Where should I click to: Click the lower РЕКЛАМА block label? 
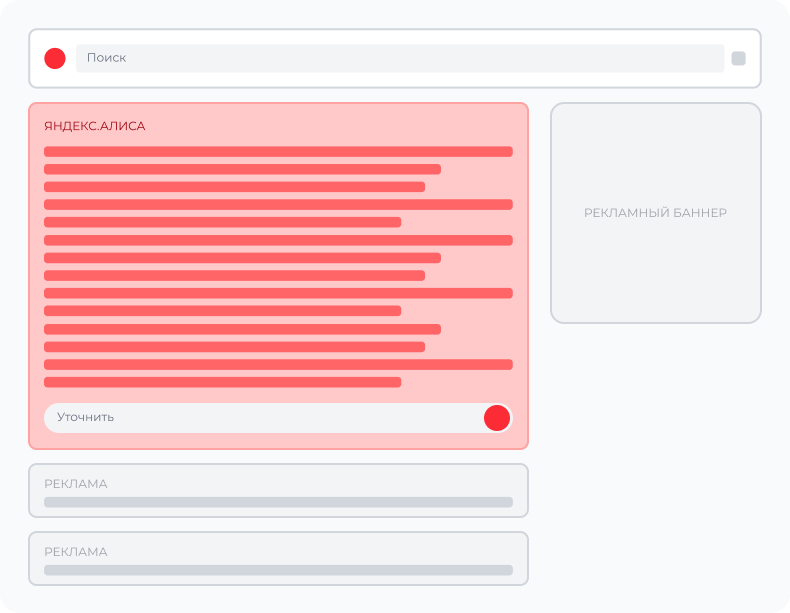[76, 552]
